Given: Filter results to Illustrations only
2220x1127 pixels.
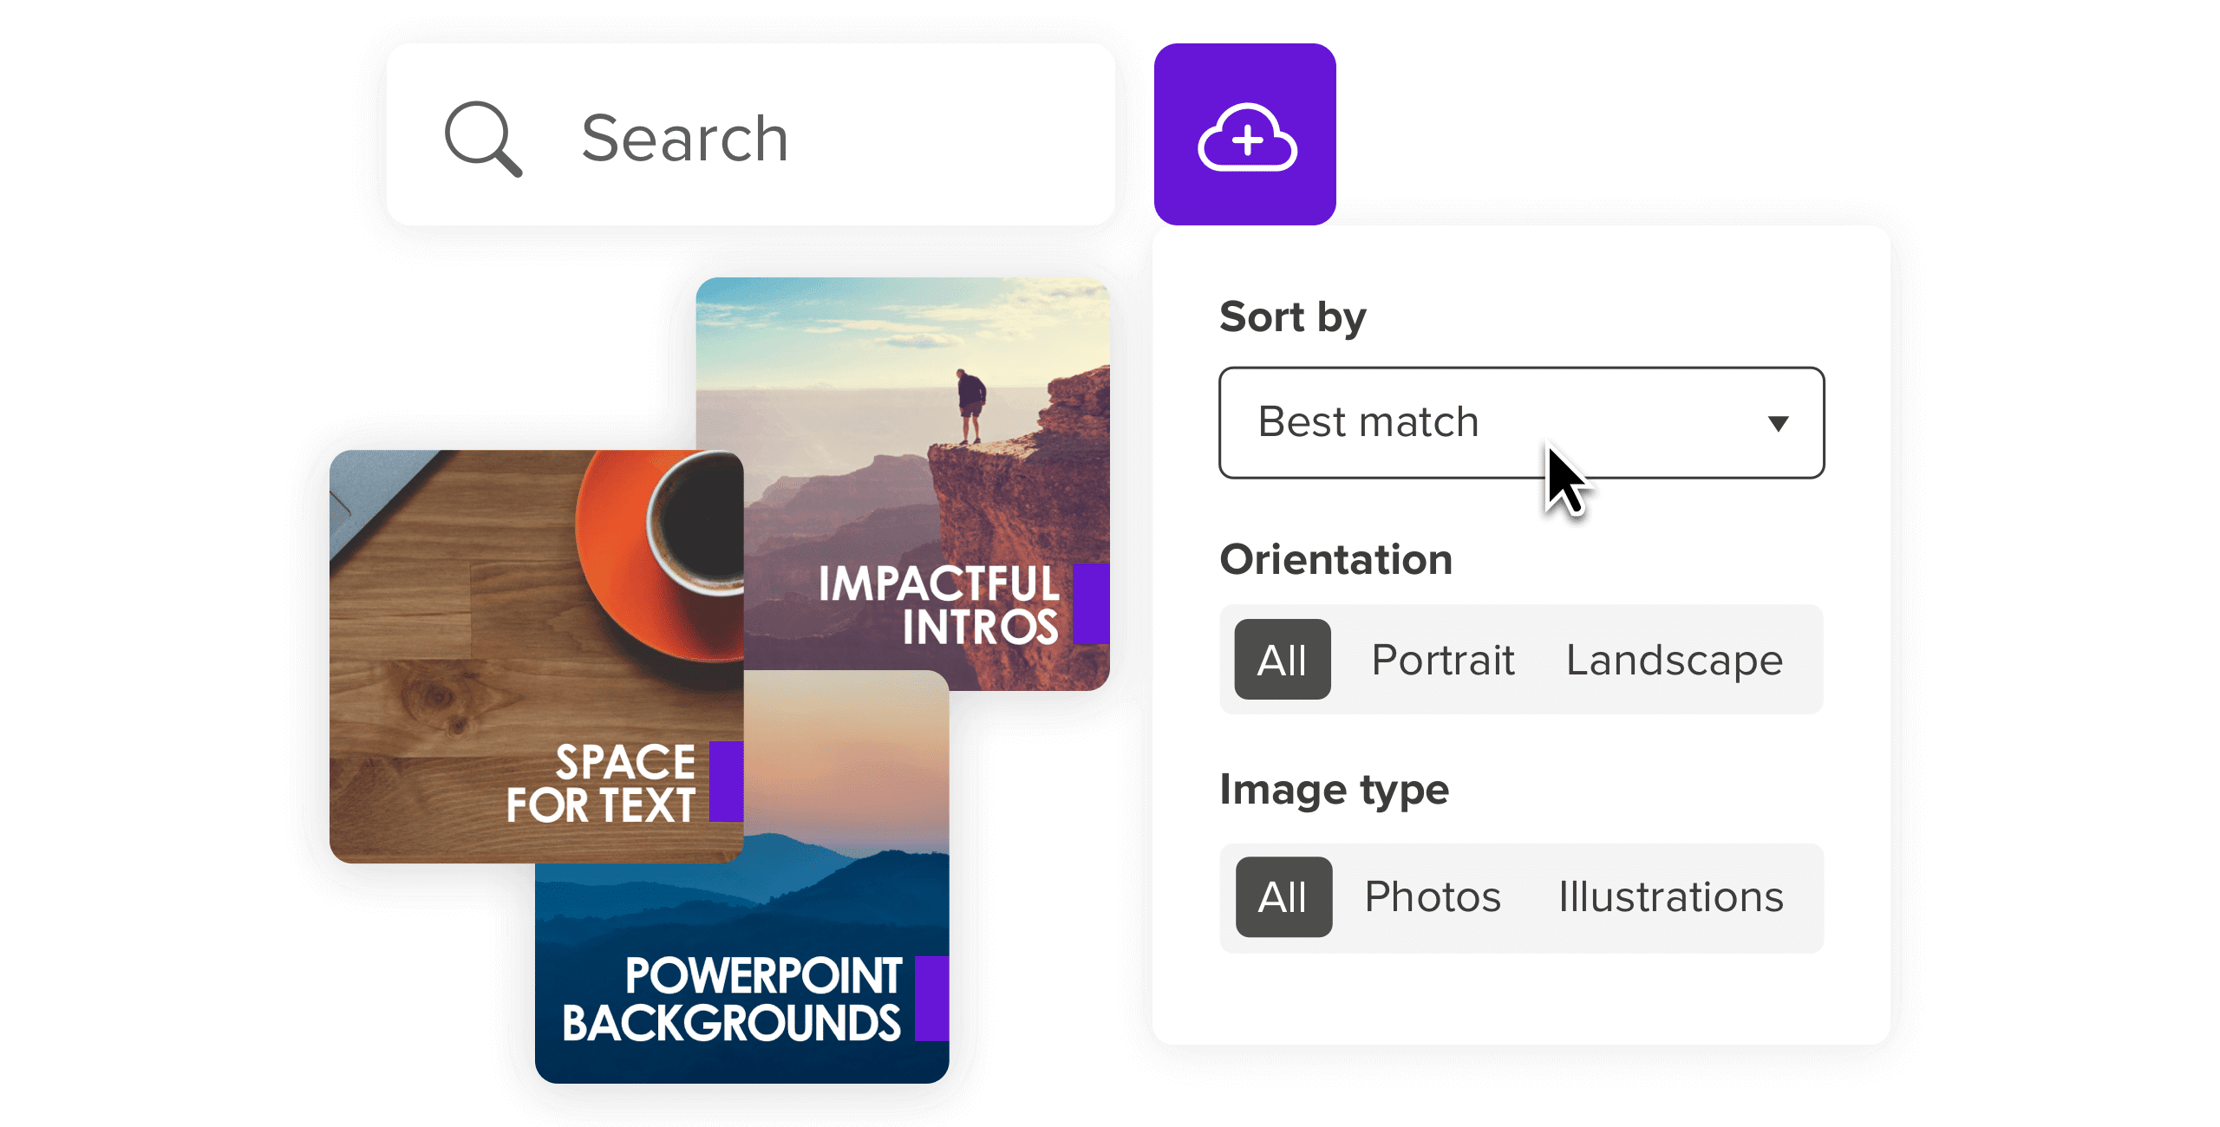Looking at the screenshot, I should (1669, 896).
